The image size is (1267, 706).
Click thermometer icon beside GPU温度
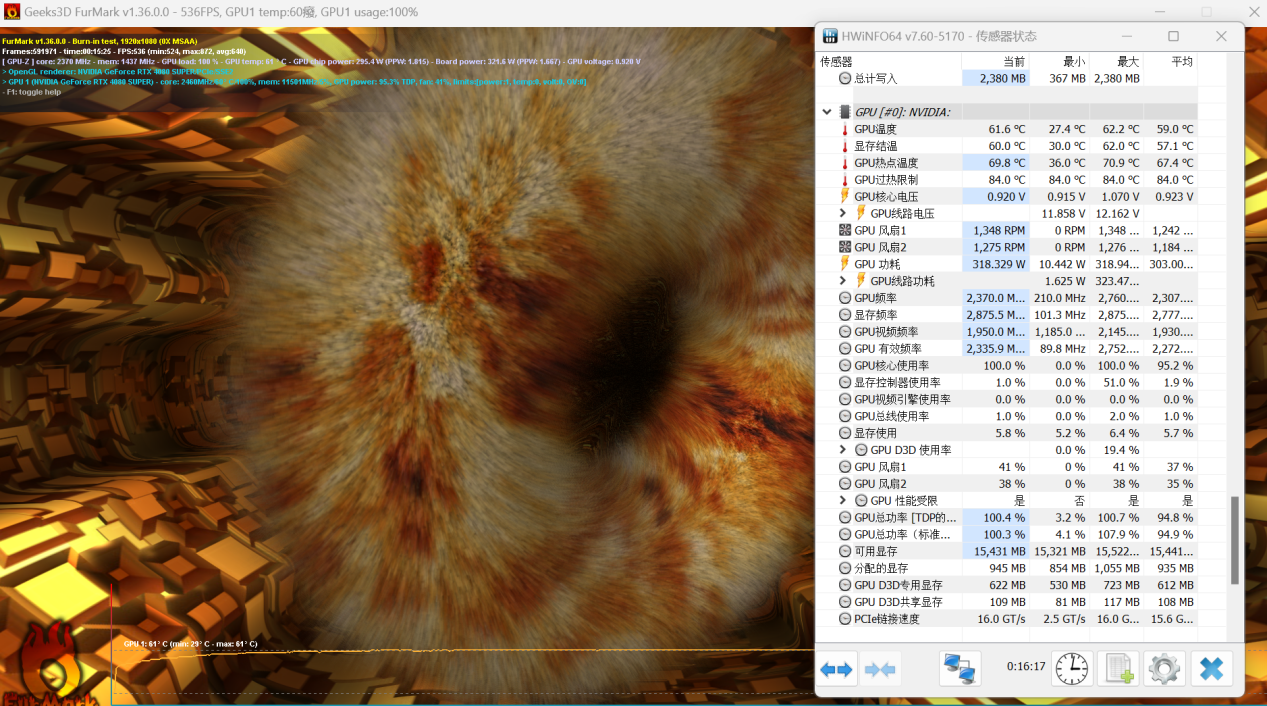click(x=845, y=129)
